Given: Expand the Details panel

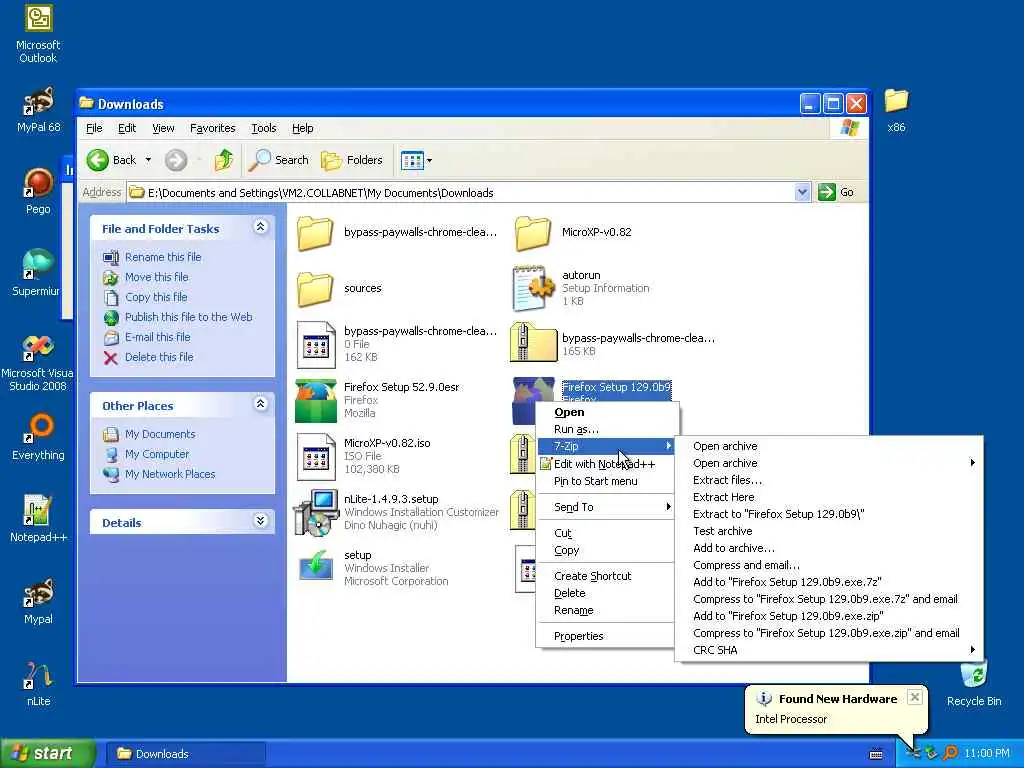Looking at the screenshot, I should pos(260,521).
